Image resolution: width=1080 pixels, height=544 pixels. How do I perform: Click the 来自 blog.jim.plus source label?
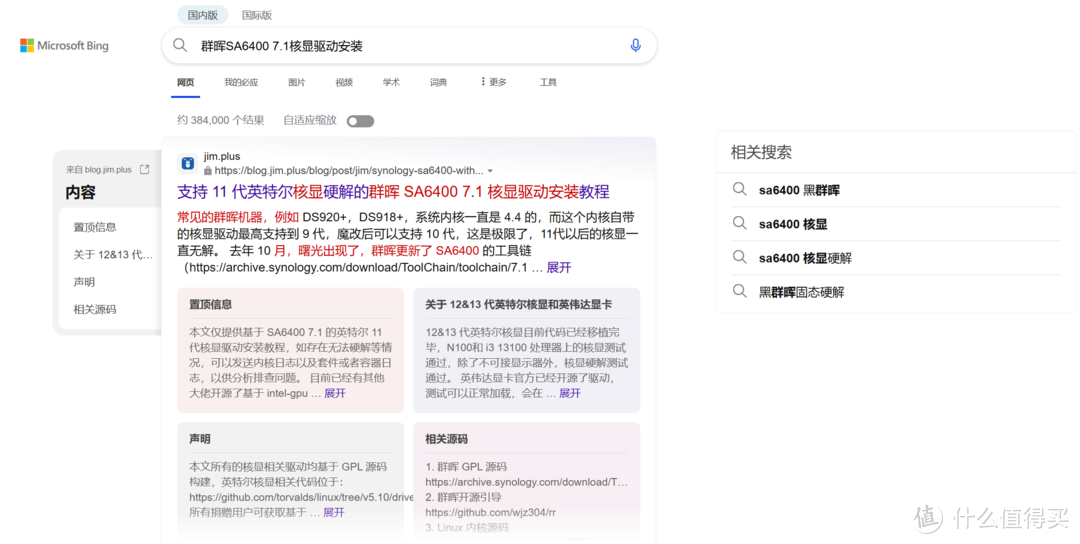[x=98, y=169]
